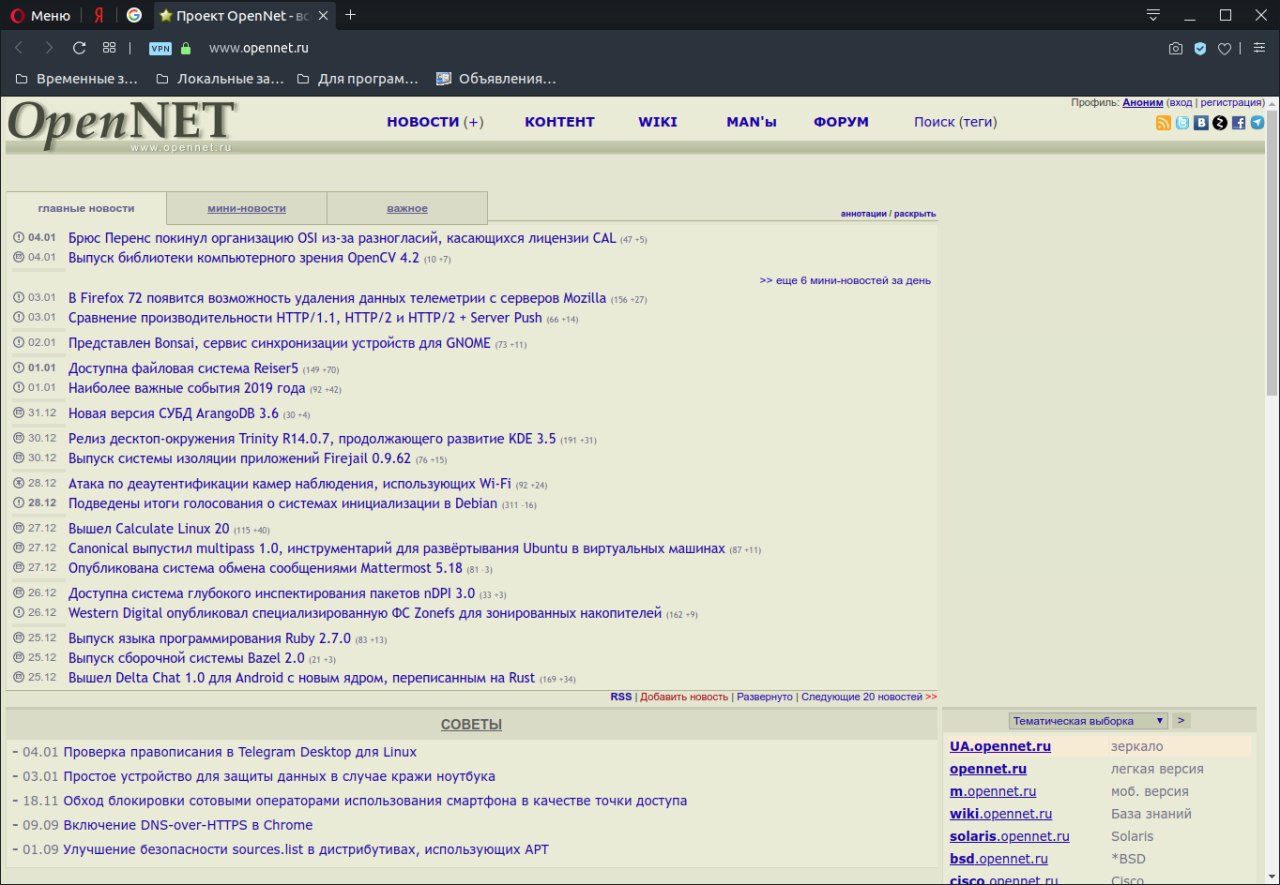The width and height of the screenshot is (1280, 885).
Task: Open news about Брюс Перенс leaving OSI
Action: point(342,238)
